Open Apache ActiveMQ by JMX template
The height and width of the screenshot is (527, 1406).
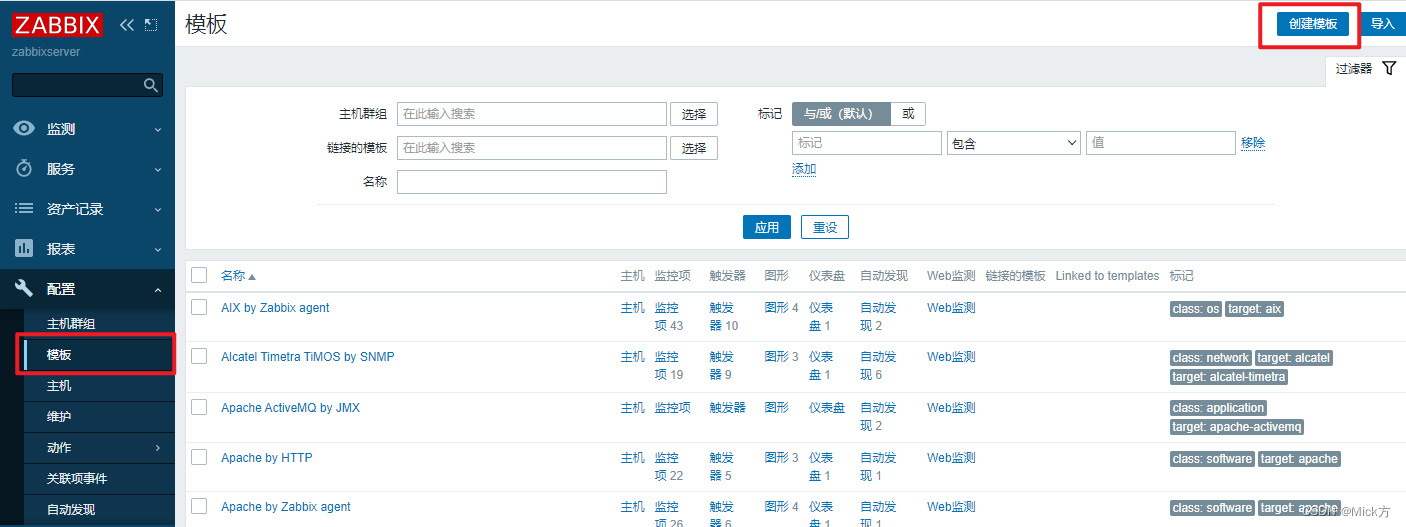(x=290, y=408)
